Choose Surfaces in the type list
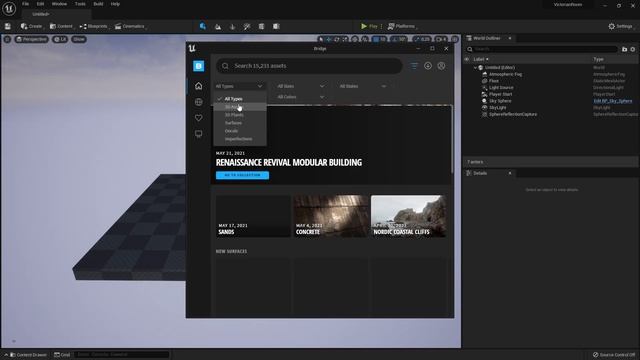 point(240,123)
